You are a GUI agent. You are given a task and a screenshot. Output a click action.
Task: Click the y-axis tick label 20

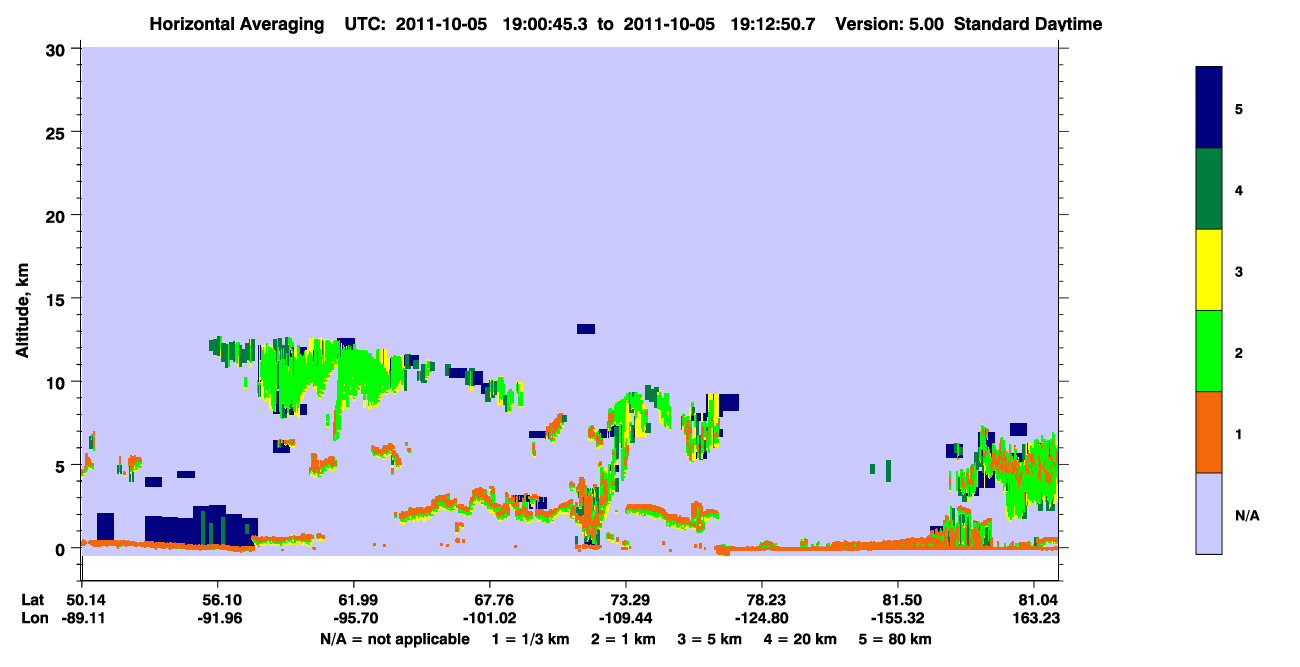57,215
